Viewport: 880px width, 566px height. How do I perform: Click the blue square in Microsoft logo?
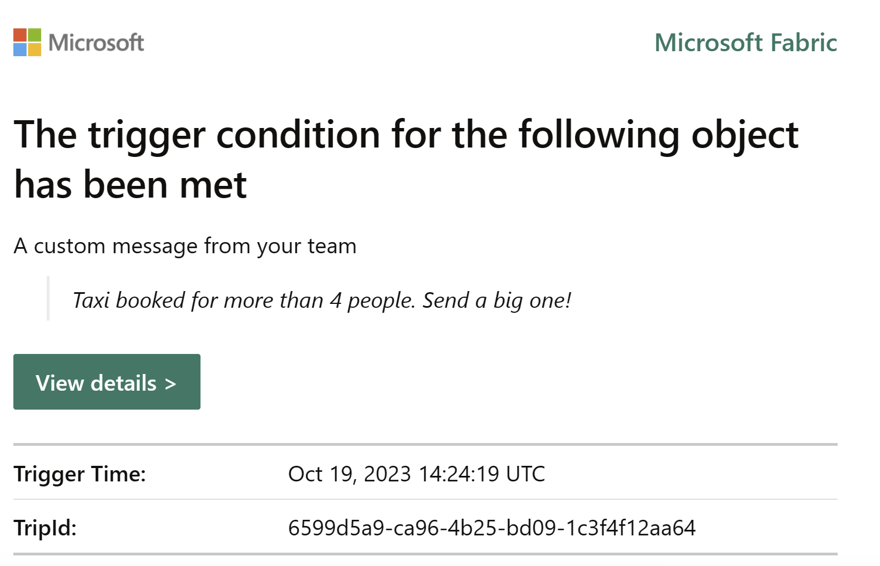20,49
